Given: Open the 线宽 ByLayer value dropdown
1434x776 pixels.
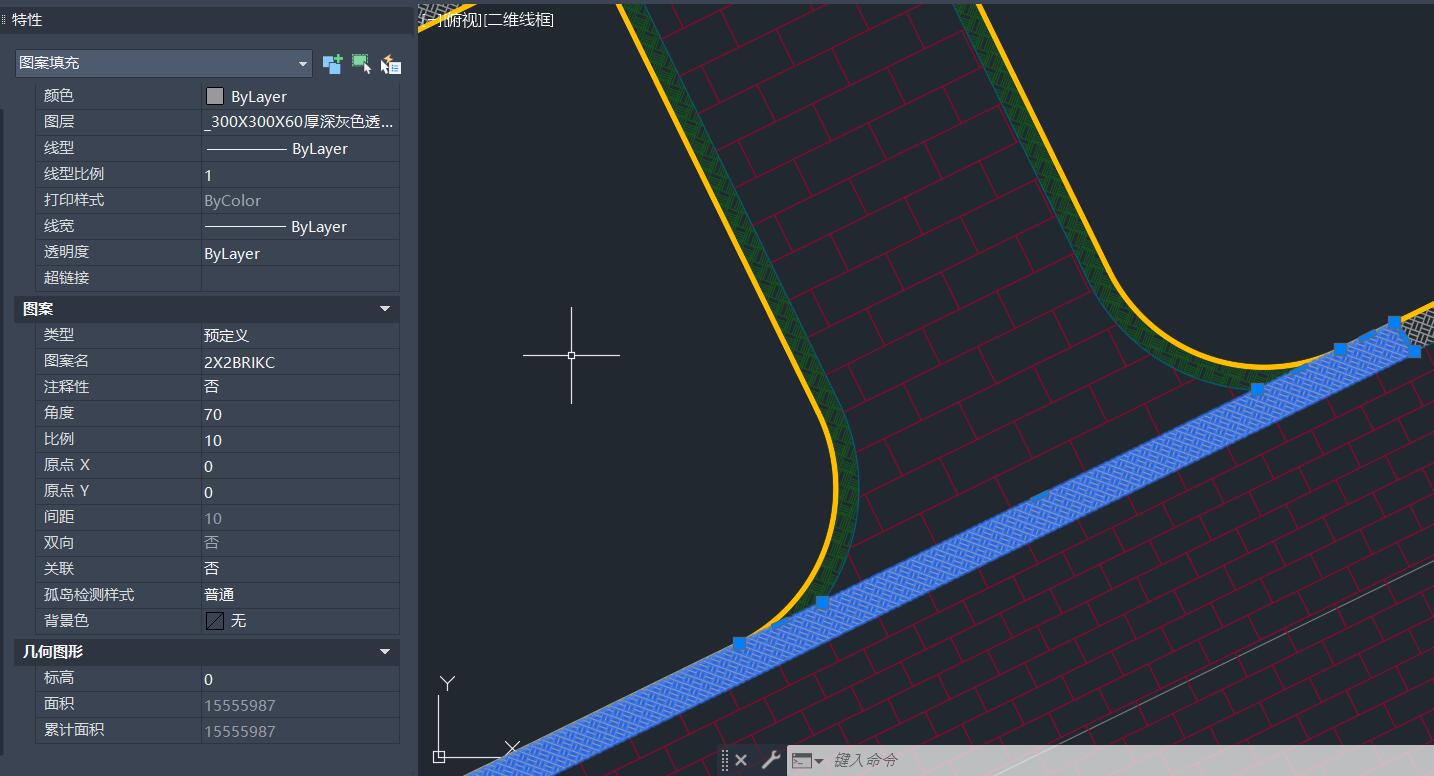Looking at the screenshot, I should [300, 226].
